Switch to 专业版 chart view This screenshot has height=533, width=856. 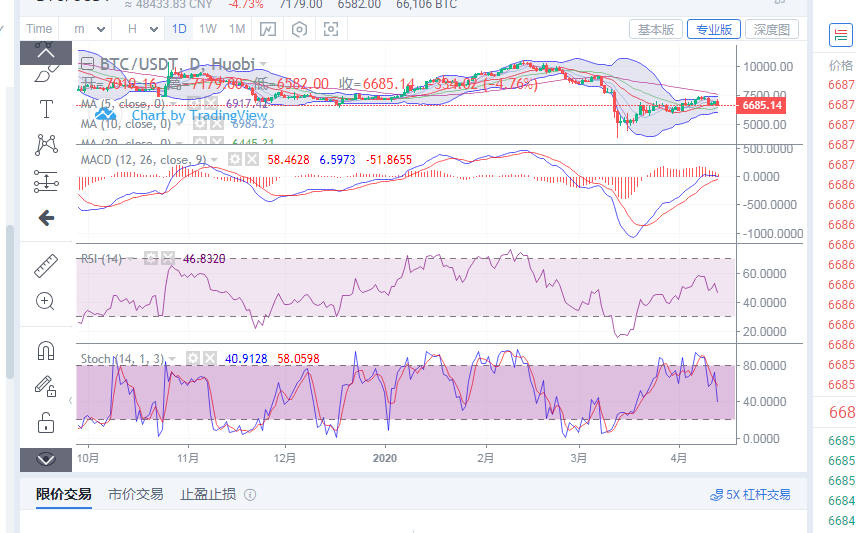714,29
